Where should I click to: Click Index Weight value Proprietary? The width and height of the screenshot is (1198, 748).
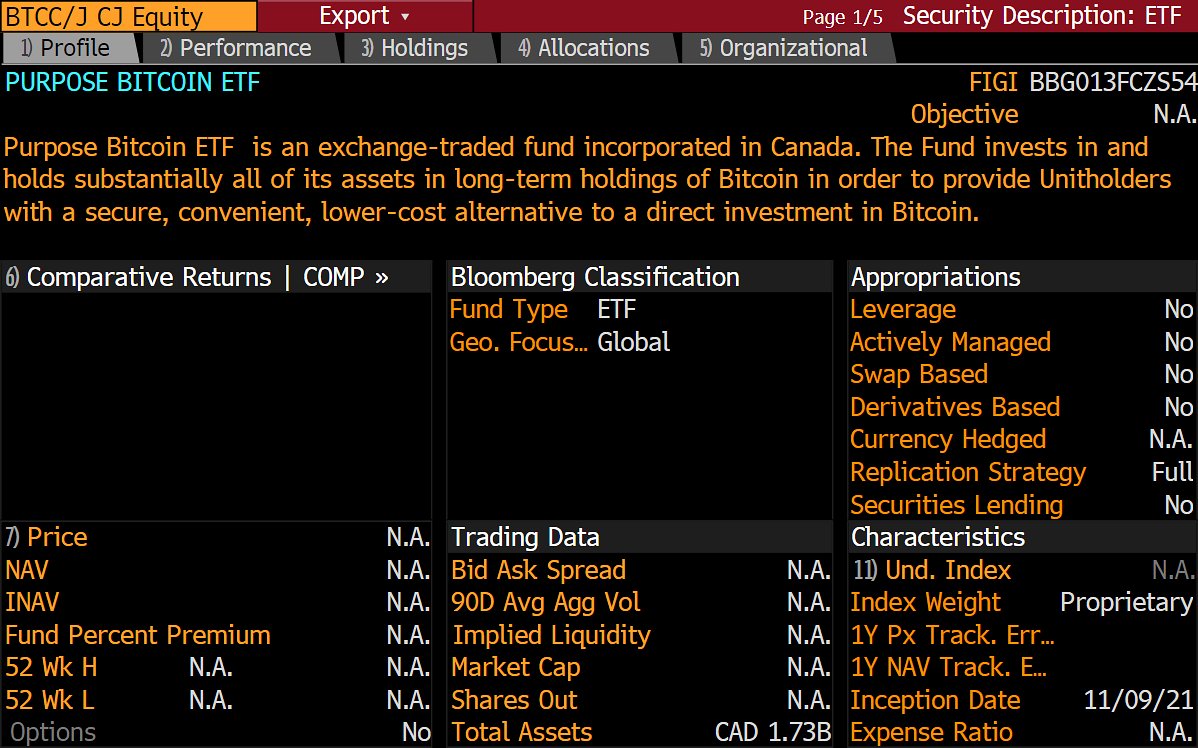pos(1126,602)
